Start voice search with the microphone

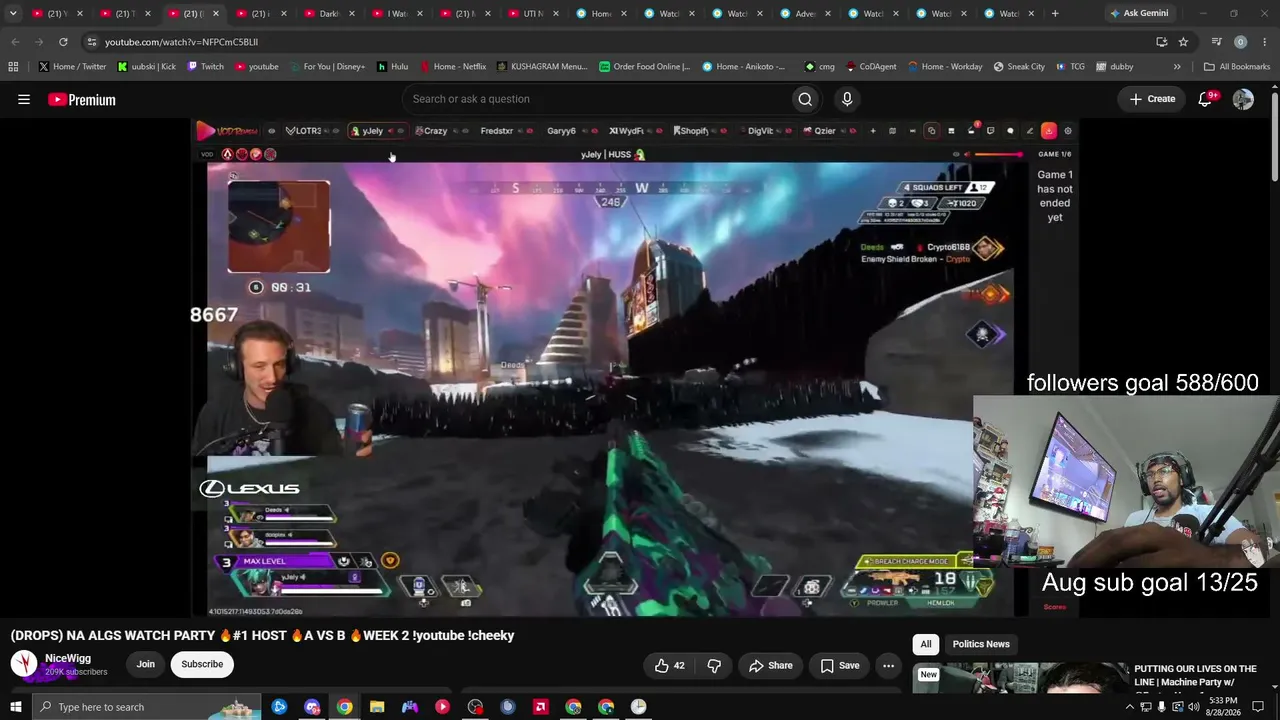tap(847, 99)
